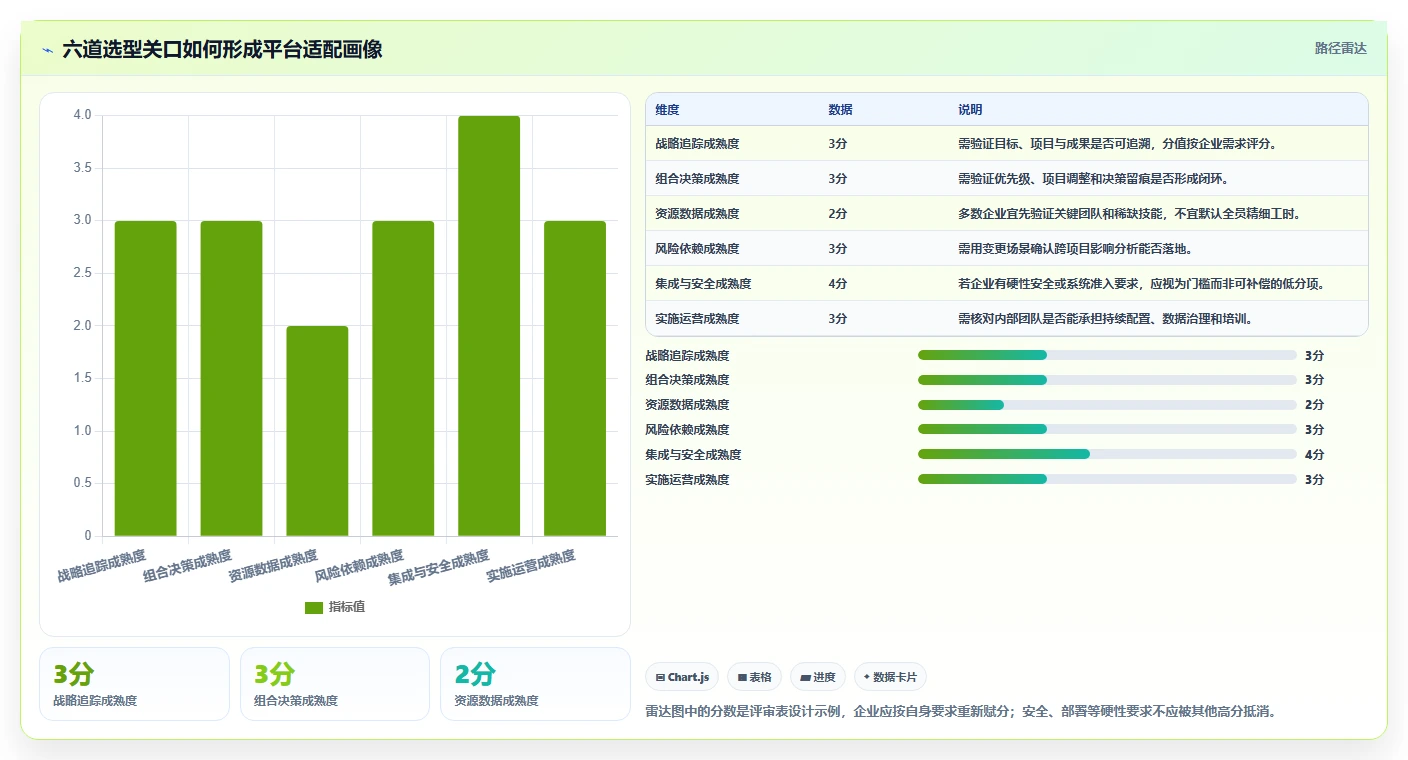Click the 战略追踪成熟度 bar in chart
Image resolution: width=1408 pixels, height=760 pixels.
(145, 378)
